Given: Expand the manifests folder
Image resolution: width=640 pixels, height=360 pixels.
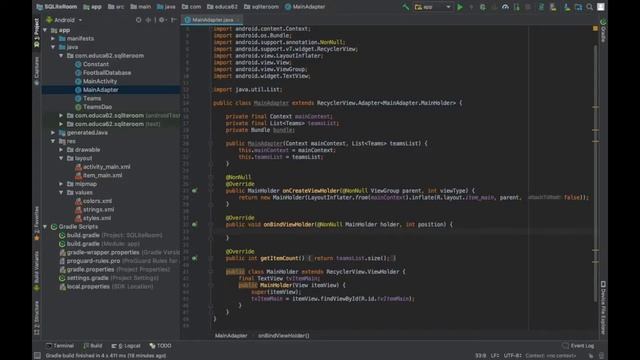Looking at the screenshot, I should (53, 39).
